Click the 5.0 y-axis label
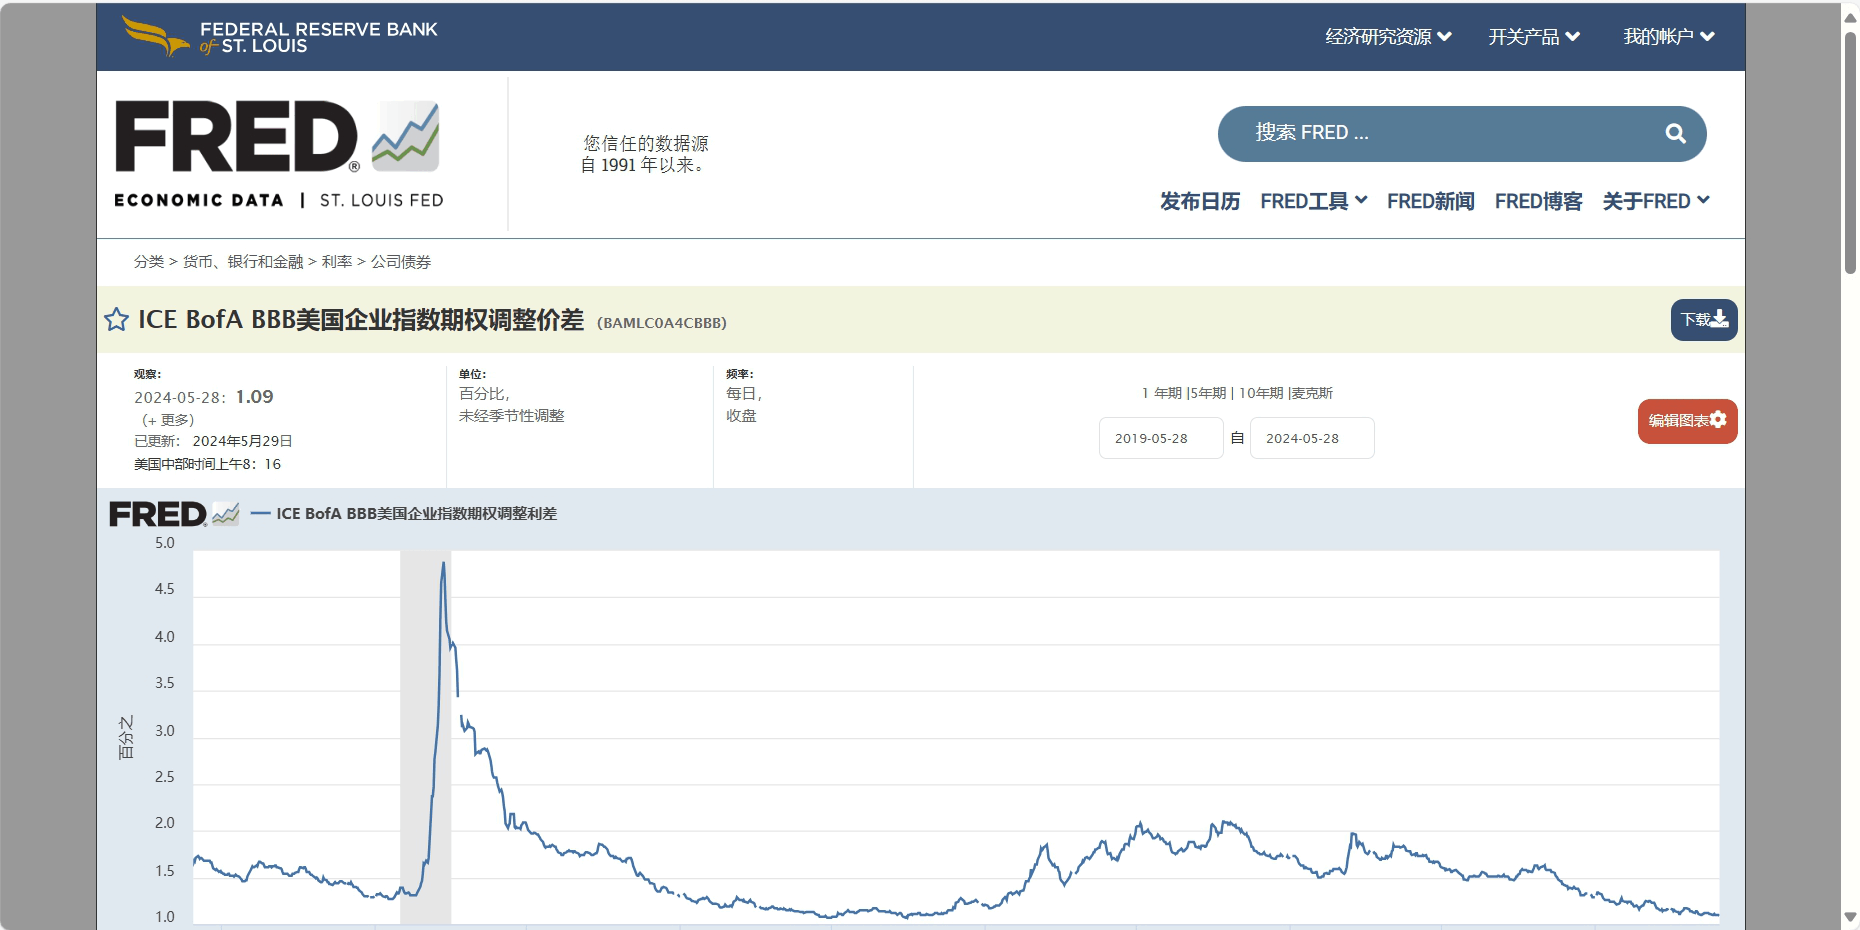1860x930 pixels. coord(165,543)
